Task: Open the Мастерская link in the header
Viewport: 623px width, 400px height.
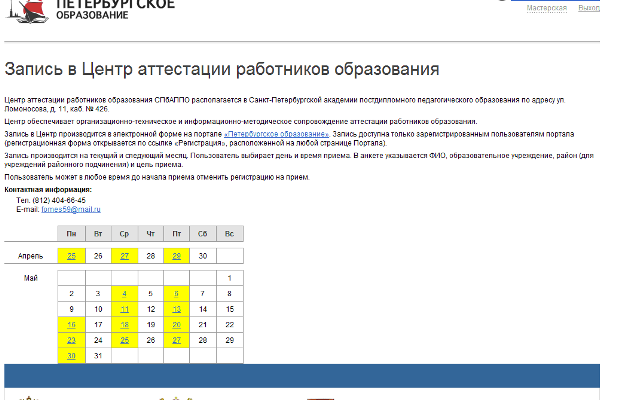Action: [x=546, y=8]
